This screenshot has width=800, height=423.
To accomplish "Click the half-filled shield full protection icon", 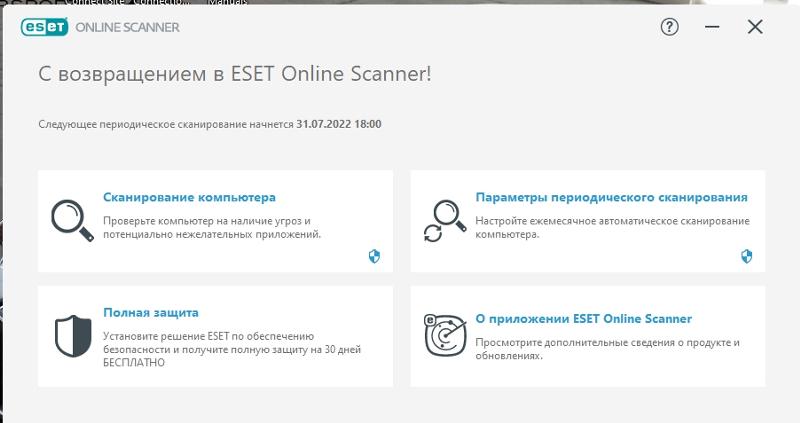I will [x=73, y=336].
